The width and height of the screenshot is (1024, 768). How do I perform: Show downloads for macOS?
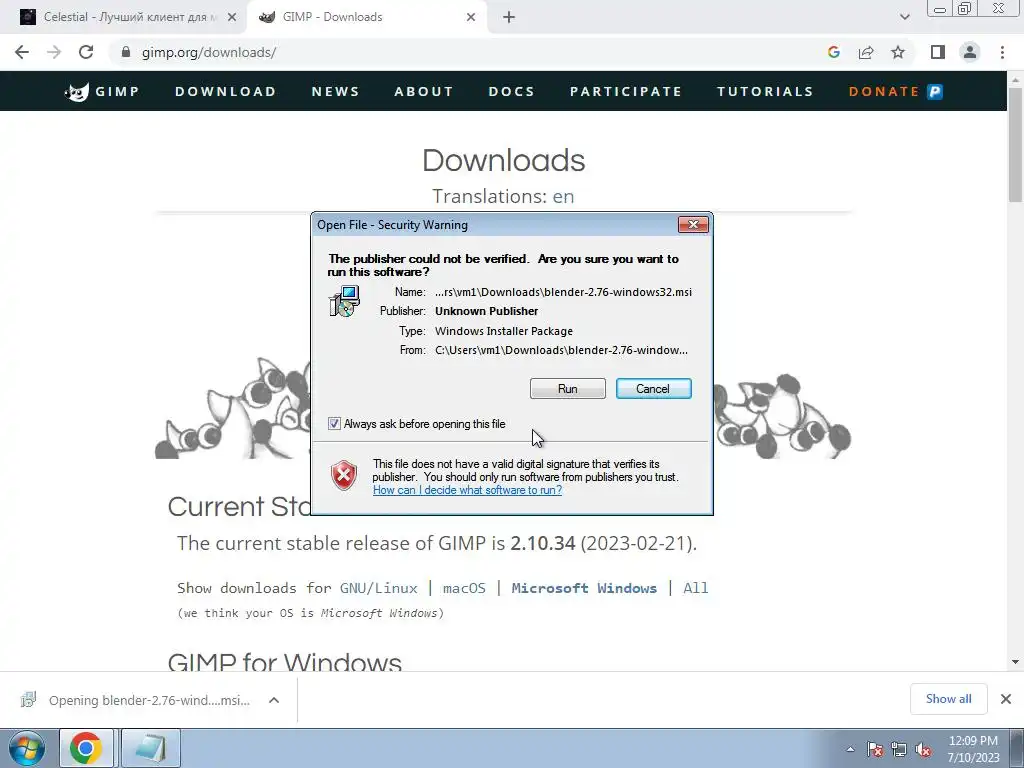(x=464, y=588)
